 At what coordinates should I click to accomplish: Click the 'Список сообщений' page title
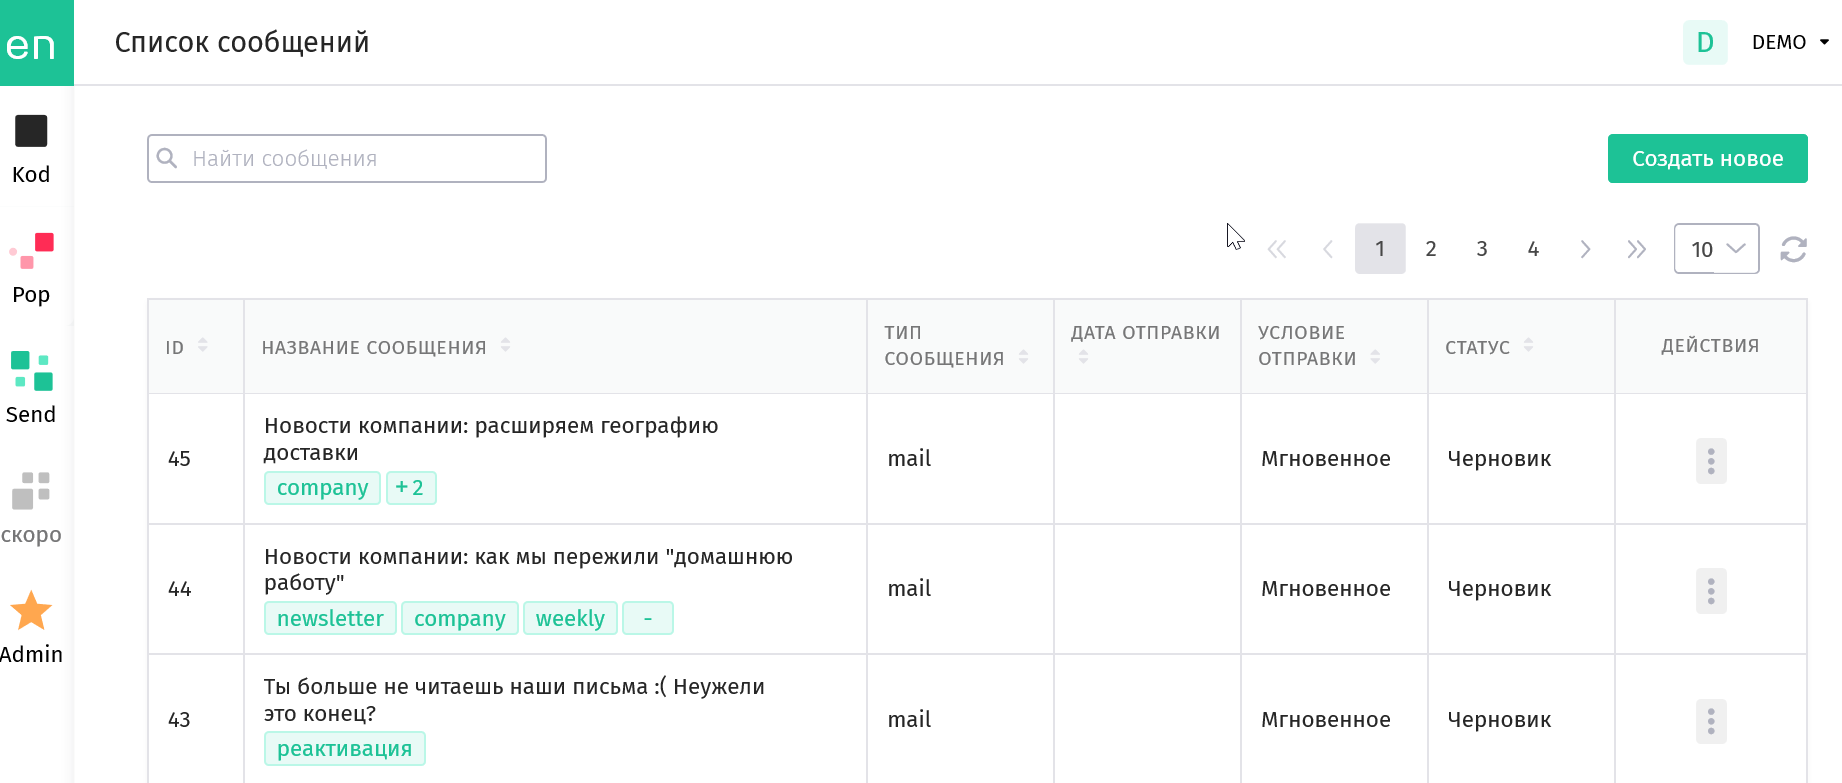tap(242, 42)
